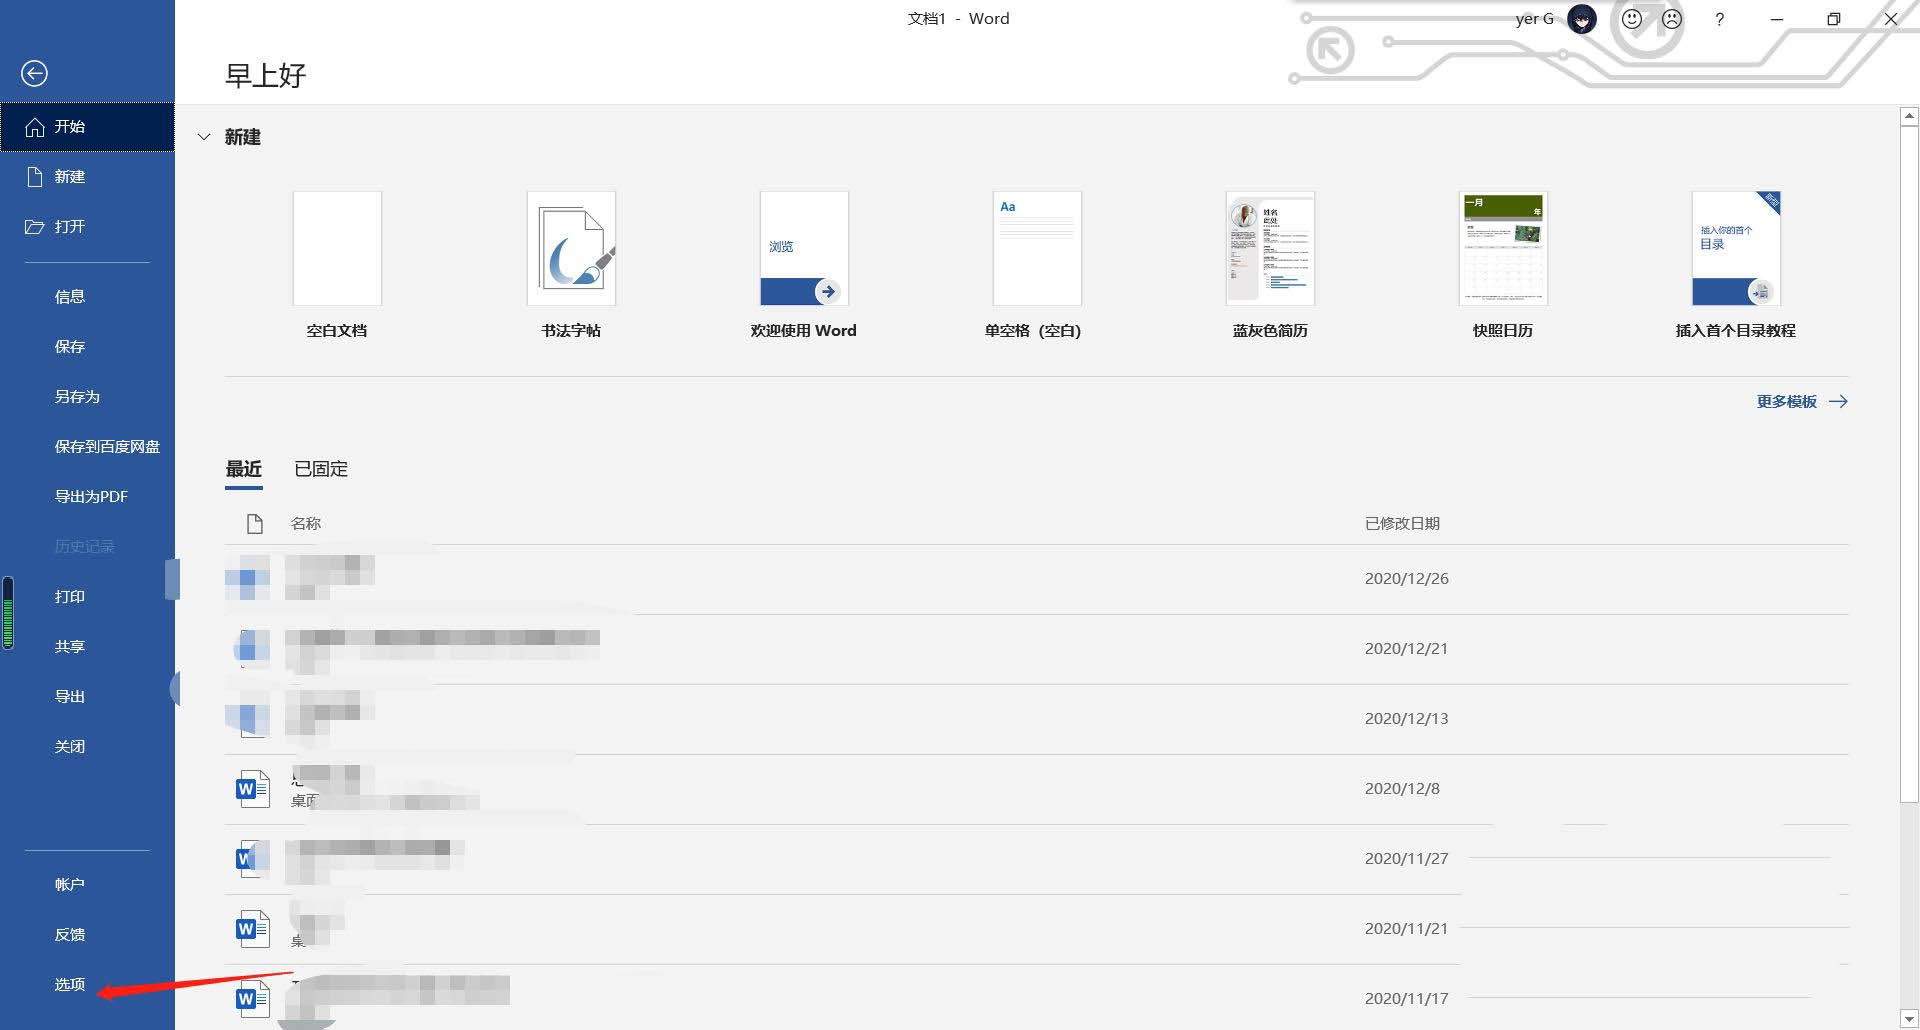1920x1030 pixels.
Task: Switch to the 已固定 pinned tab
Action: pyautogui.click(x=320, y=469)
